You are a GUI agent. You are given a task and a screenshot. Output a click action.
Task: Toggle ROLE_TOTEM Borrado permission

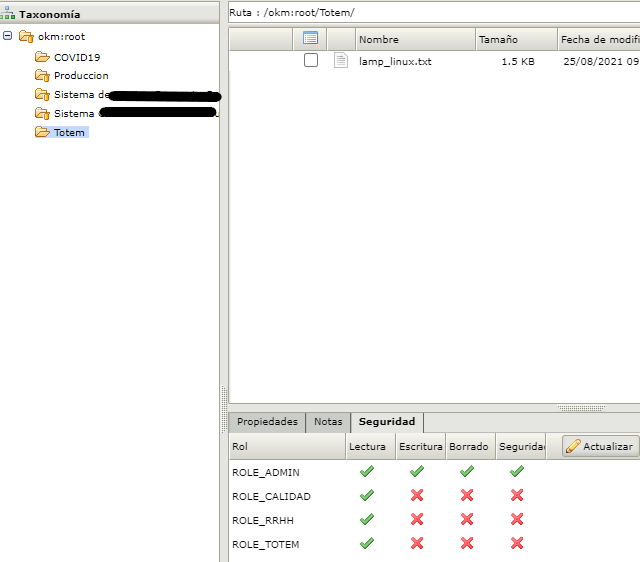pyautogui.click(x=466, y=544)
